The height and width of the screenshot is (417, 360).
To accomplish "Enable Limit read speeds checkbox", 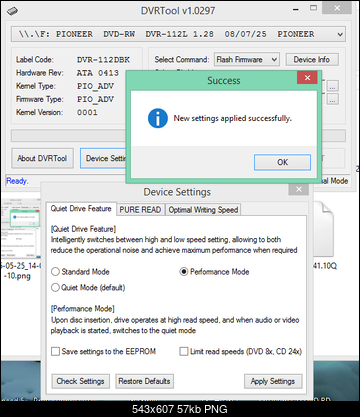I will [184, 352].
